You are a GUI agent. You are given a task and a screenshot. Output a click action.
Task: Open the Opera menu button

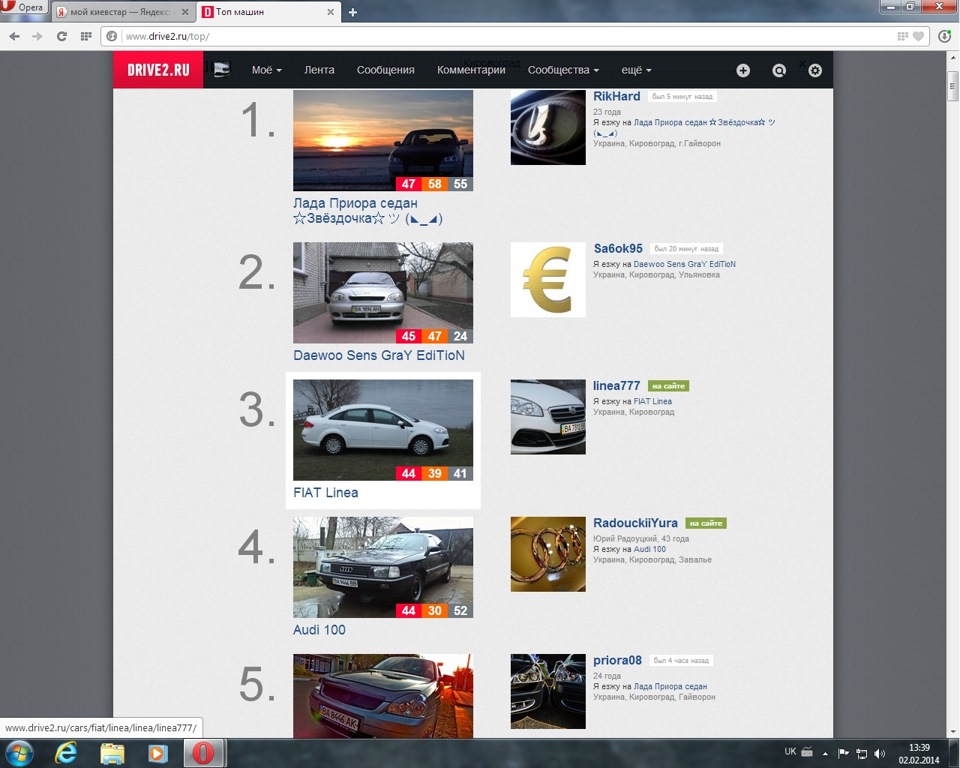coord(23,7)
